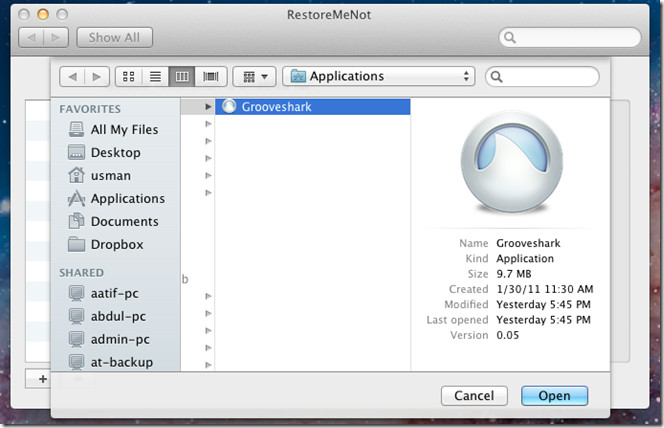Viewport: 664px width, 428px height.
Task: Switch file dialog to icon view
Action: point(129,77)
